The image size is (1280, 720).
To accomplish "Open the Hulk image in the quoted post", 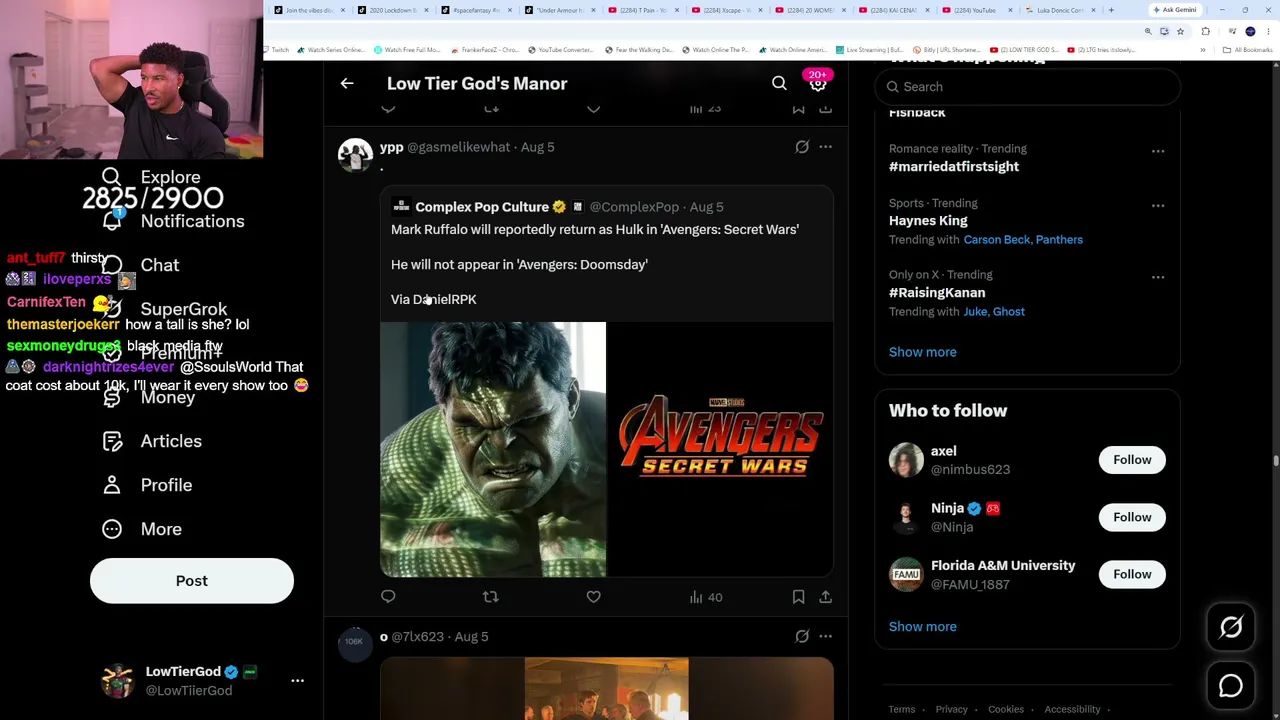I will pos(493,449).
